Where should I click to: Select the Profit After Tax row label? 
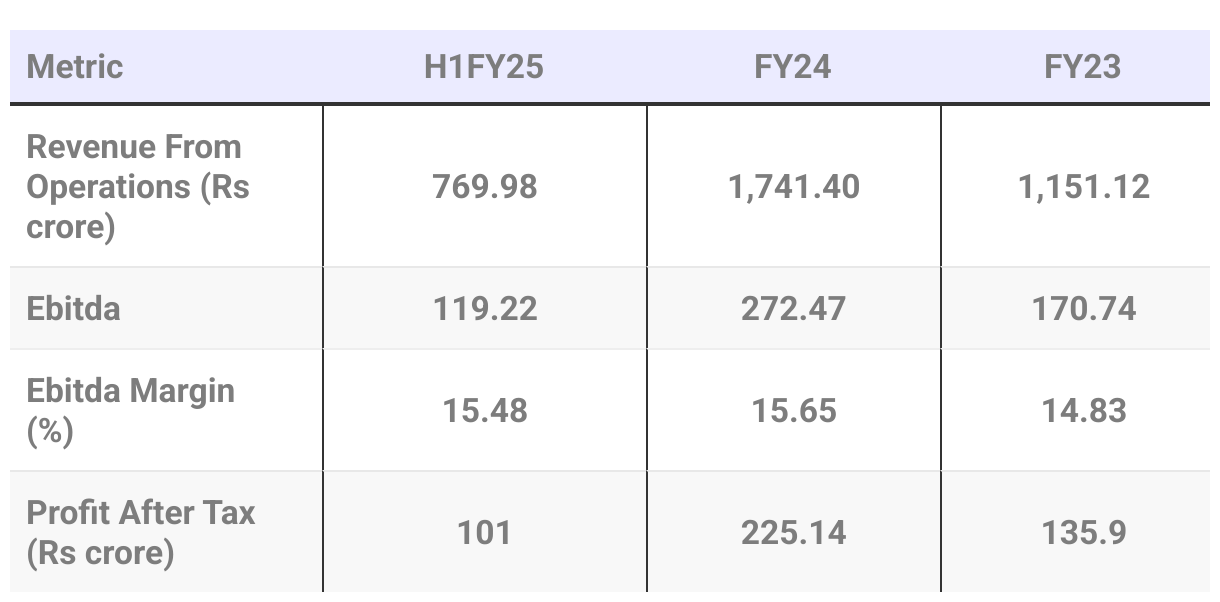141,532
